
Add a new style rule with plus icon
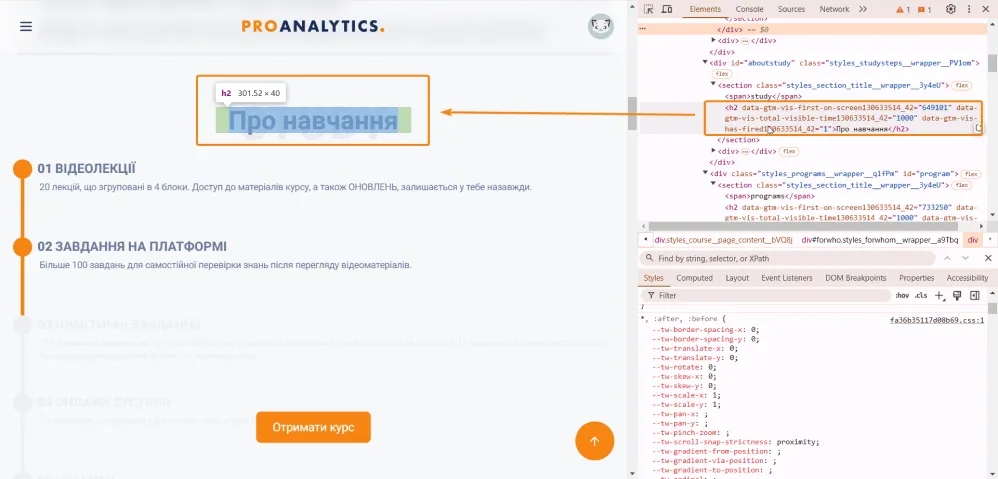(938, 296)
